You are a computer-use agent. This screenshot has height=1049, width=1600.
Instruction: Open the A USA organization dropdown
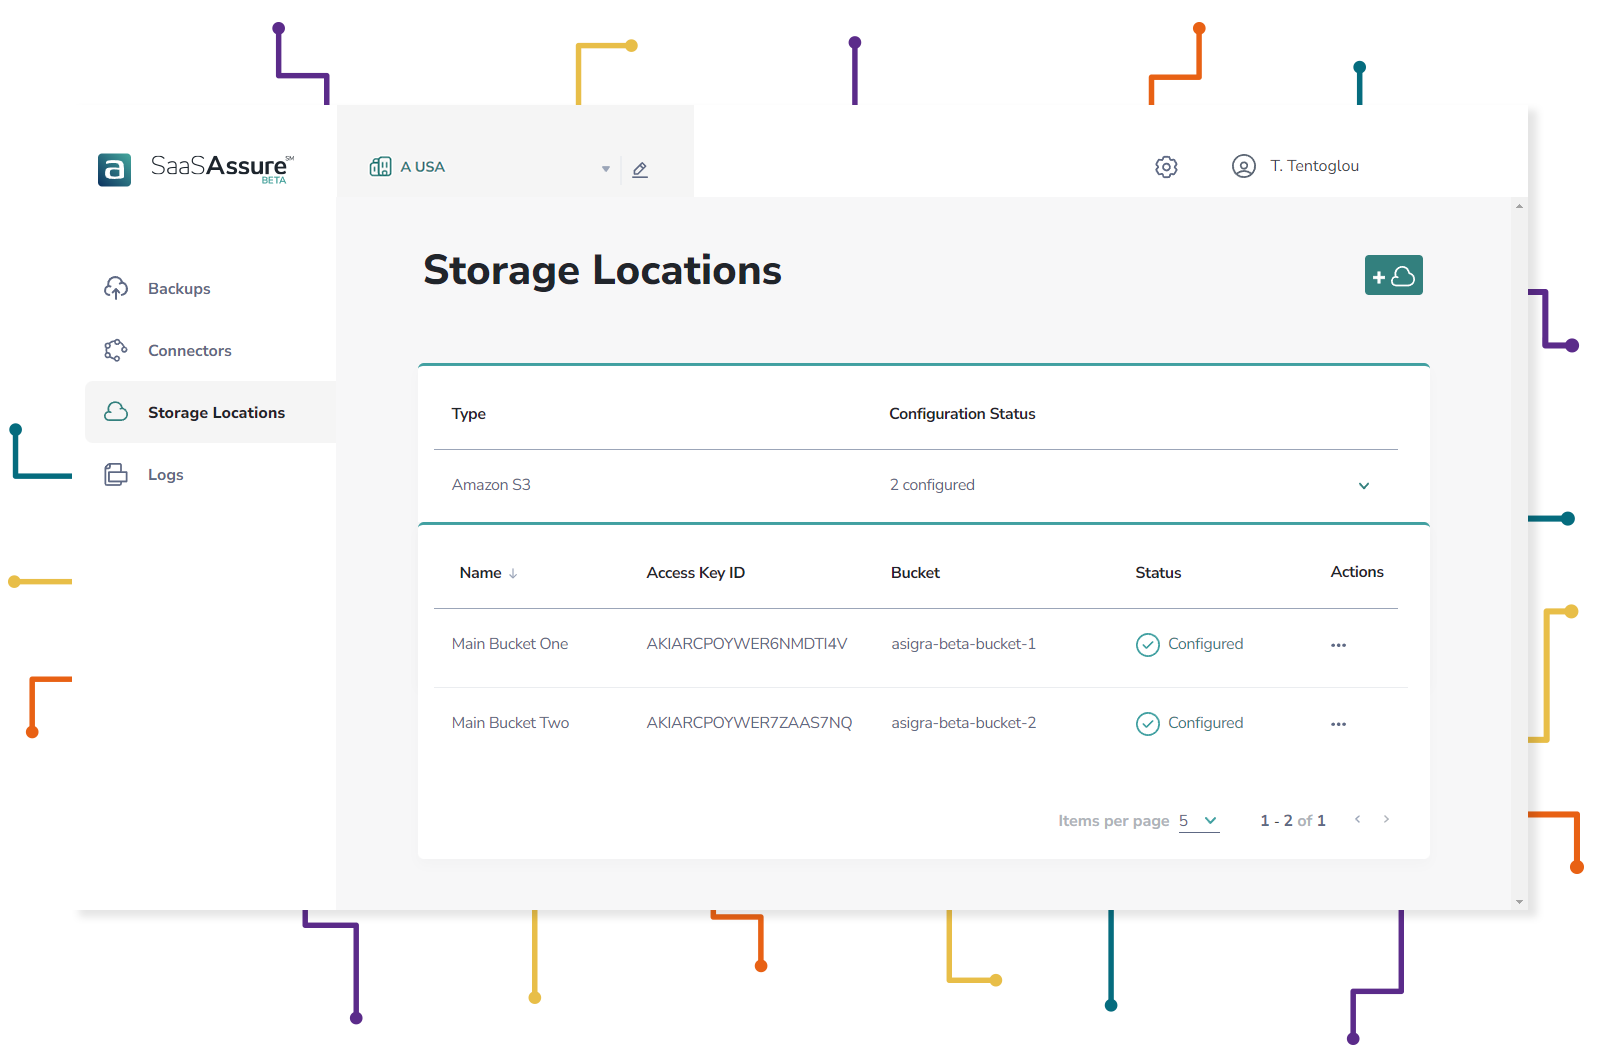coord(605,169)
